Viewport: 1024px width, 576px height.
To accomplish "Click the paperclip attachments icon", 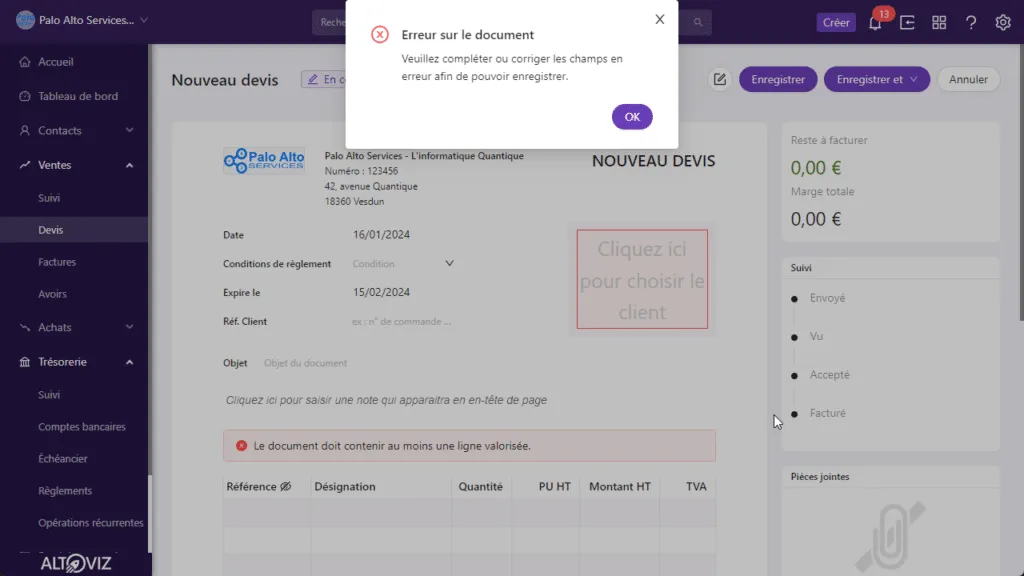I will [891, 537].
